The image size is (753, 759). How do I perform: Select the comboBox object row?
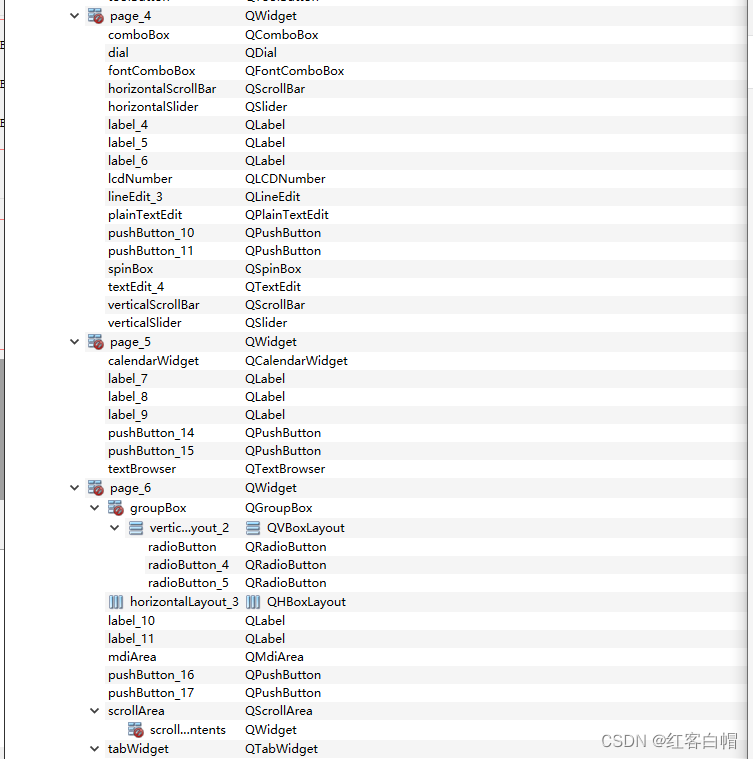tap(139, 35)
